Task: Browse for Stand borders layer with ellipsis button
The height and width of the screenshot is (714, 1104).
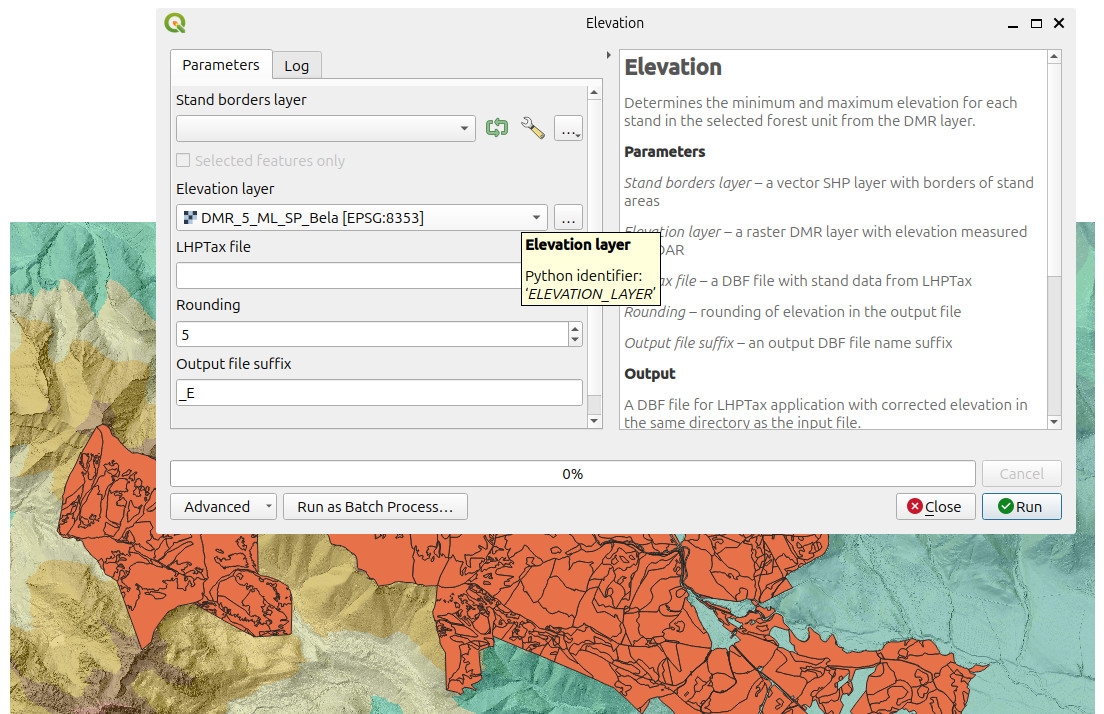Action: point(568,128)
